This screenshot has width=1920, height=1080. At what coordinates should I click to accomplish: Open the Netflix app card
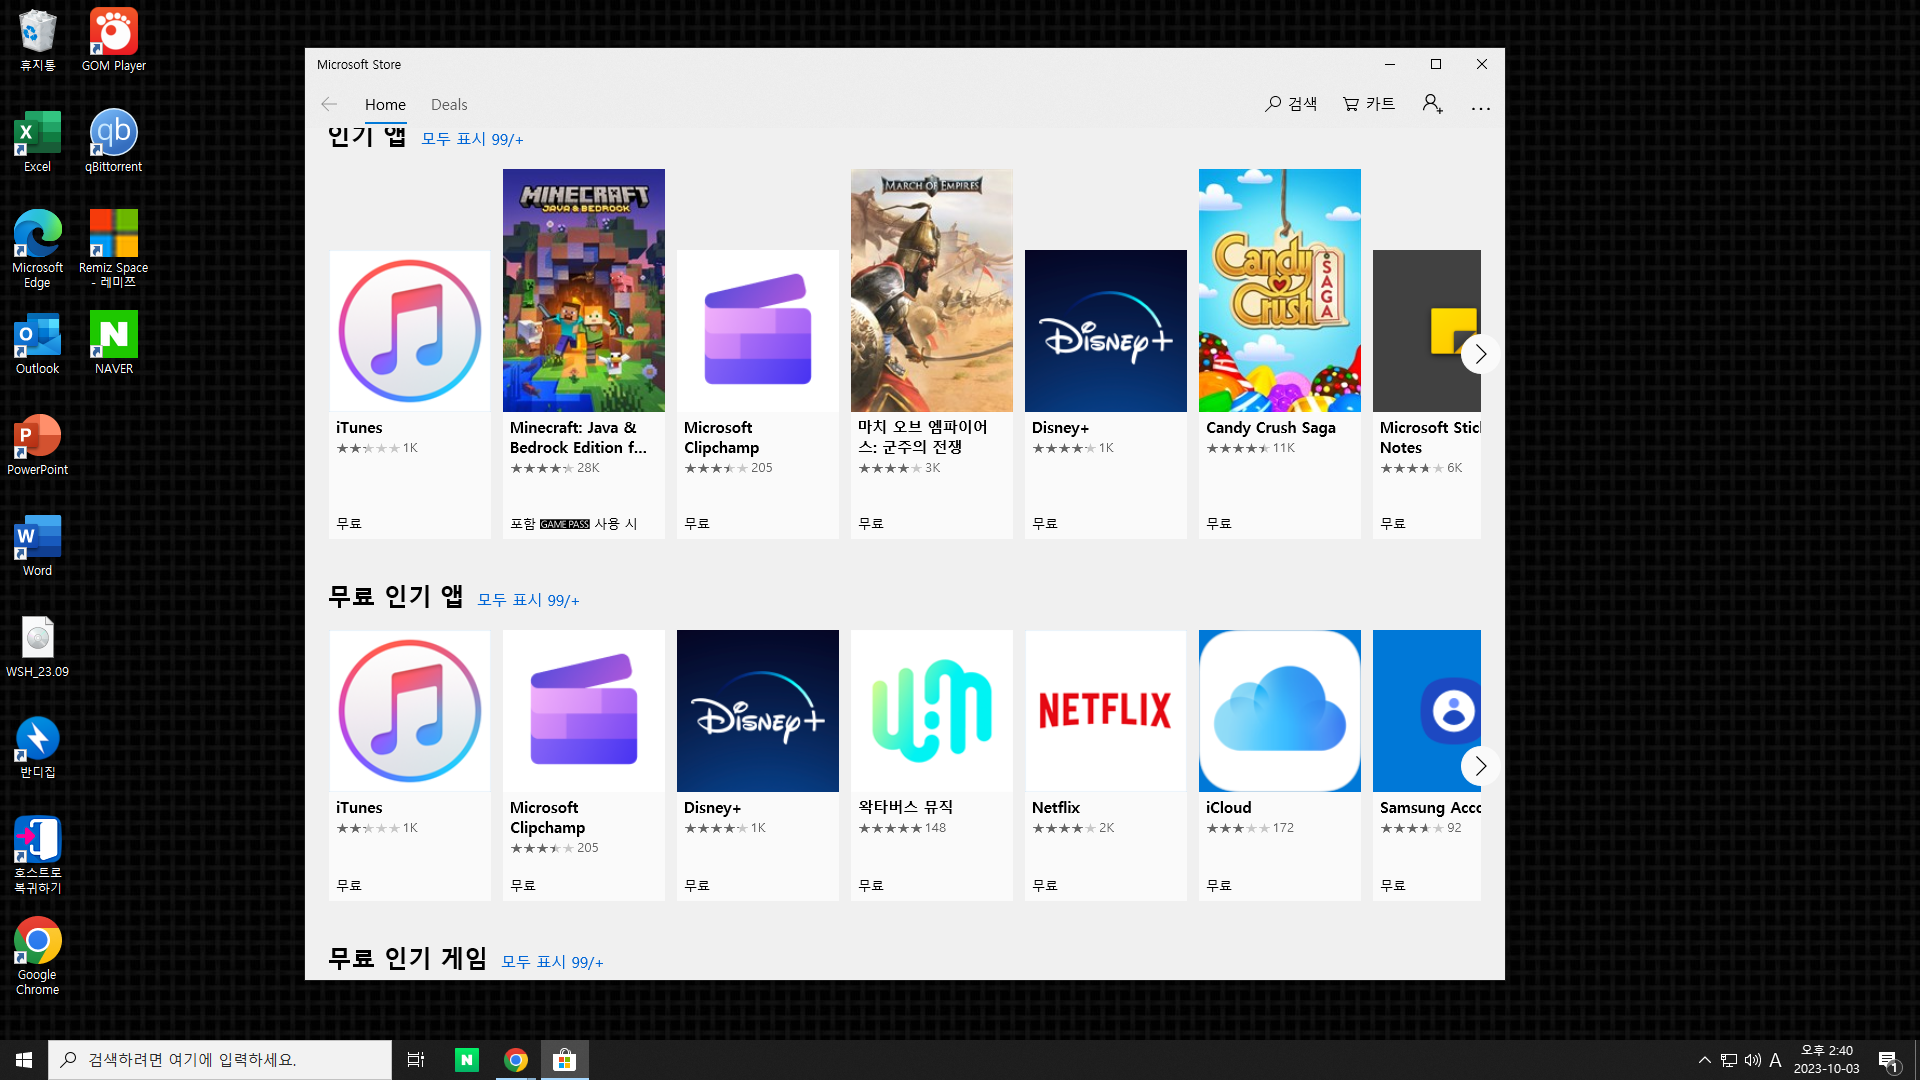pyautogui.click(x=1106, y=765)
